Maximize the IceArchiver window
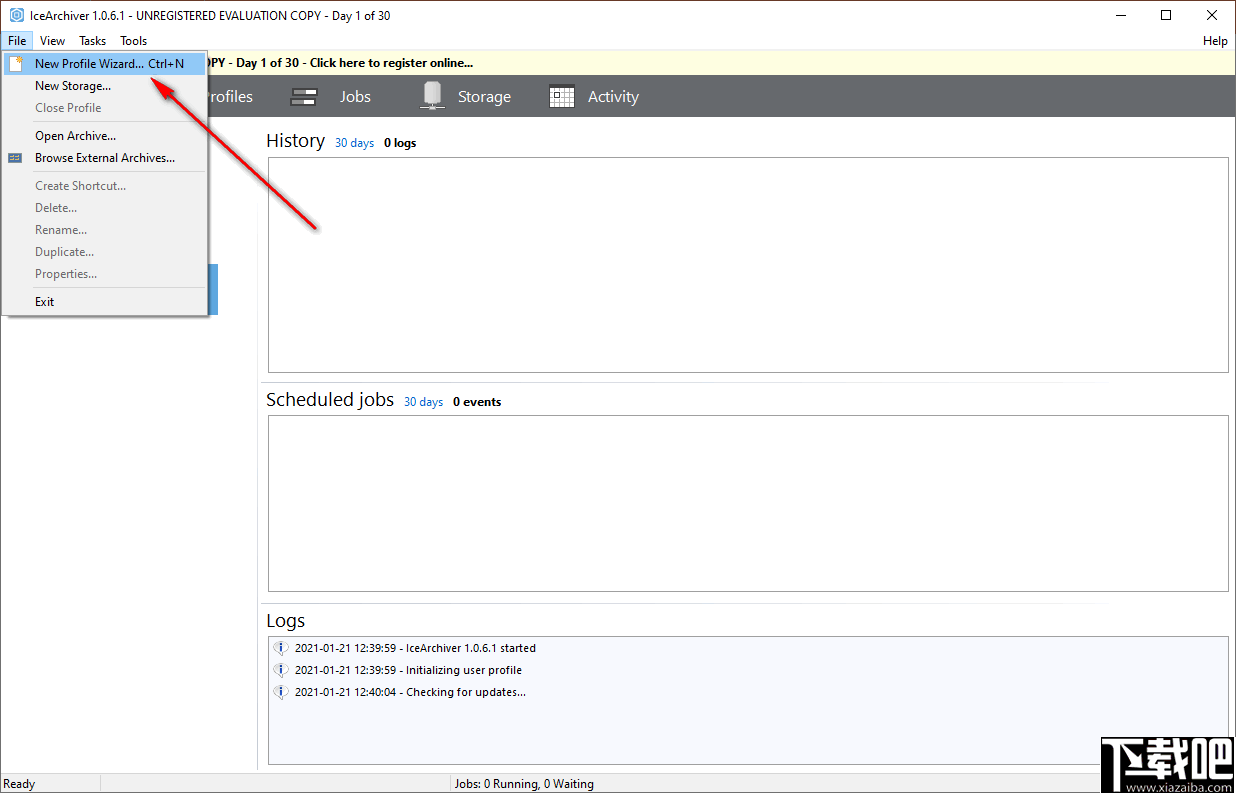Viewport: 1236px width, 793px height. coord(1166,15)
